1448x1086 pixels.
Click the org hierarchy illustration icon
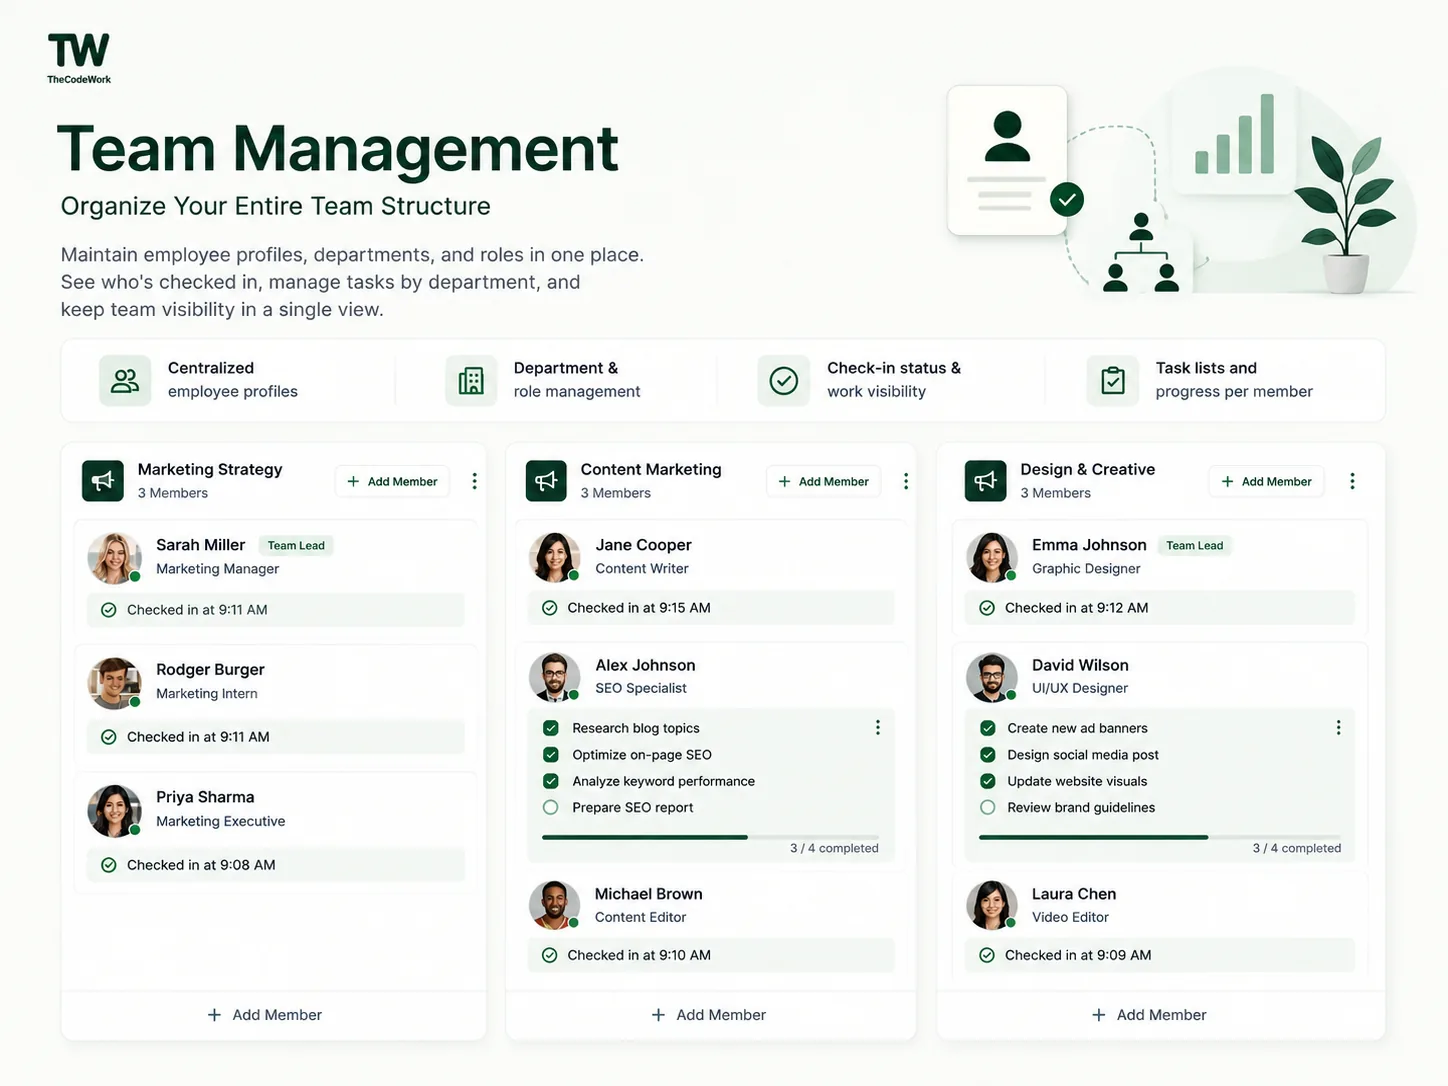1141,253
